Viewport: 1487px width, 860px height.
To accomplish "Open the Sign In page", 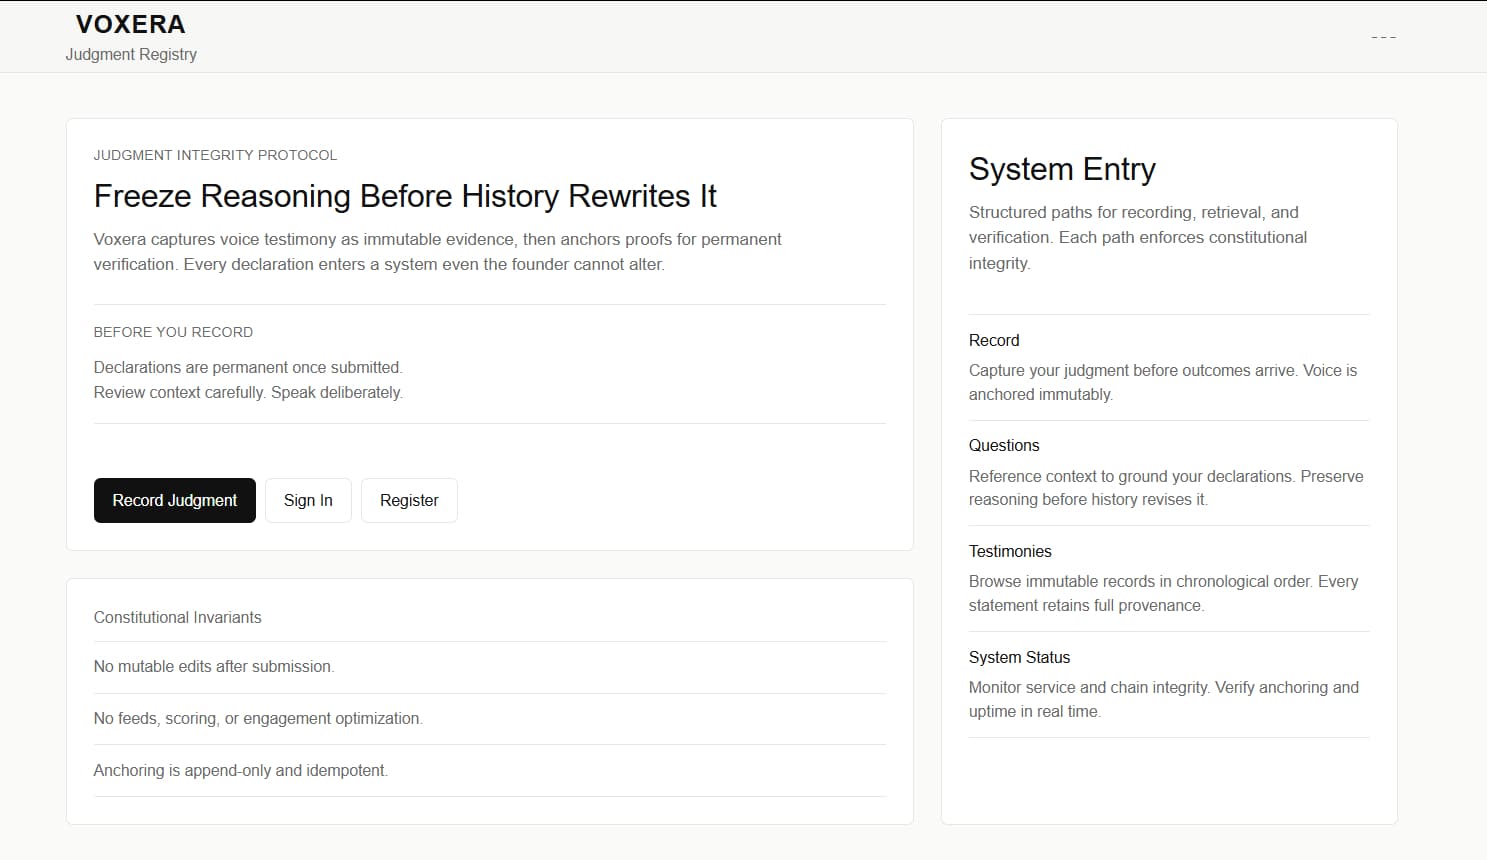I will 308,500.
